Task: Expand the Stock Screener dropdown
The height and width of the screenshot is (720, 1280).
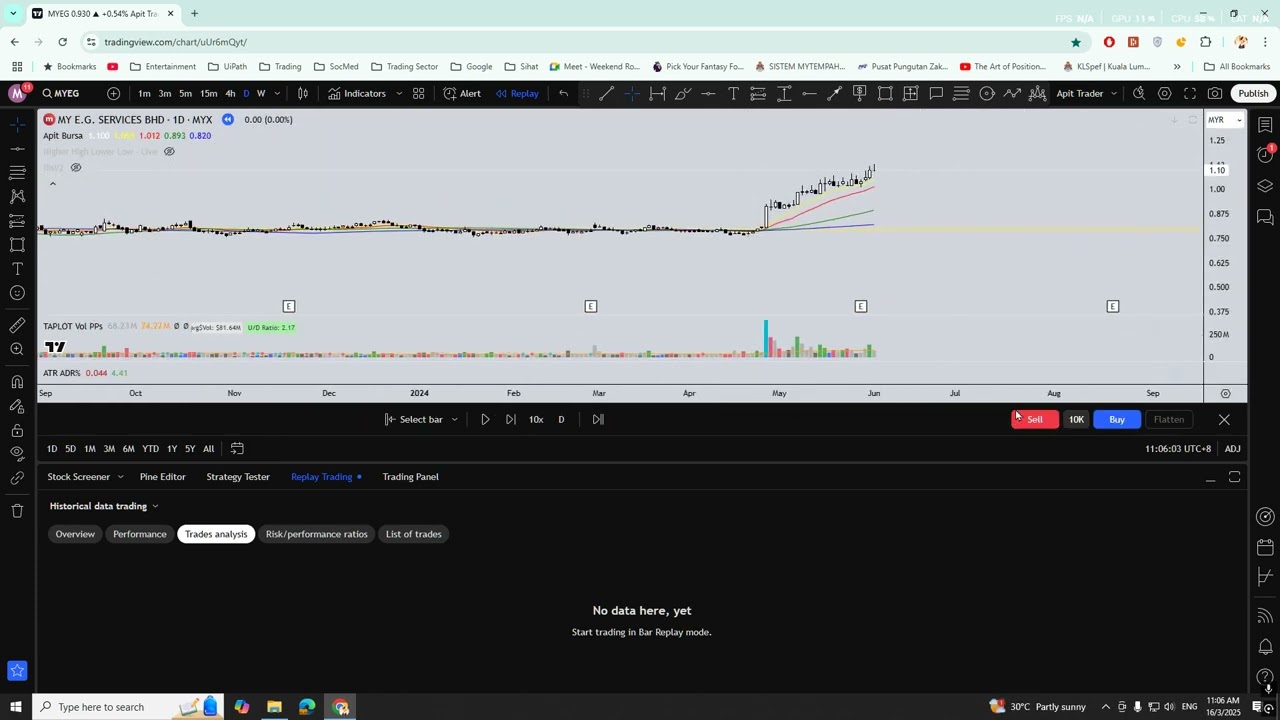Action: (120, 477)
